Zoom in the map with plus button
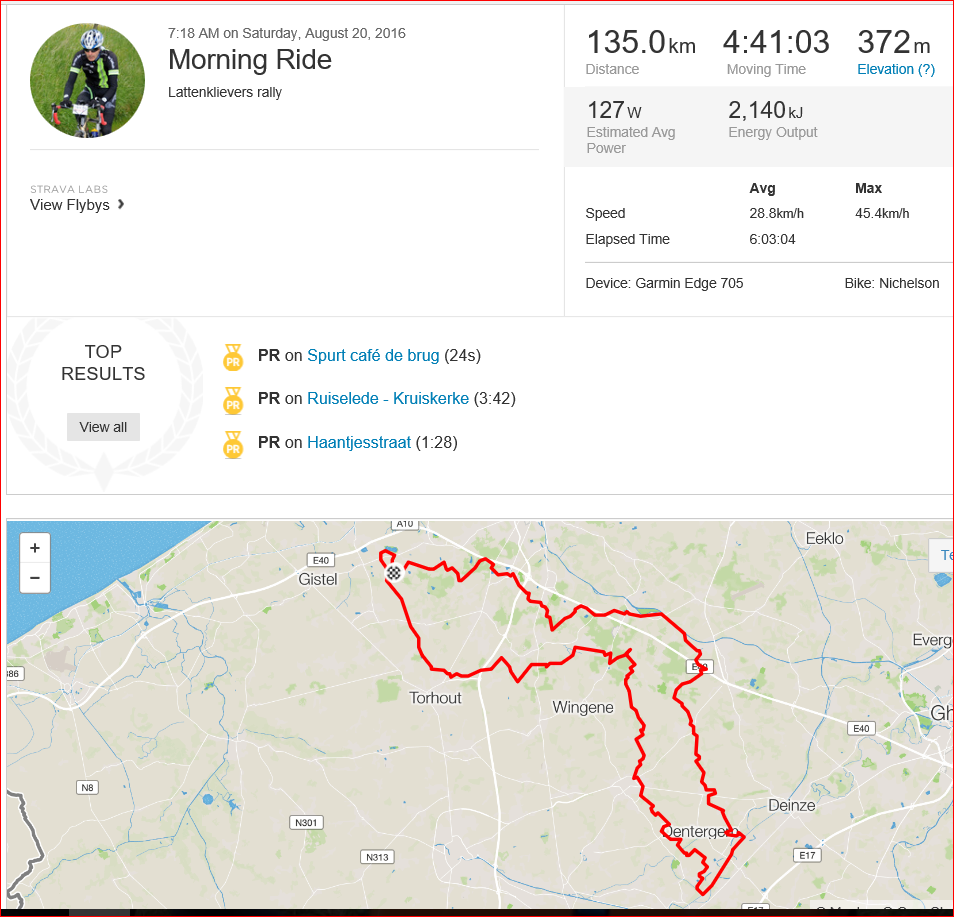 pos(35,548)
